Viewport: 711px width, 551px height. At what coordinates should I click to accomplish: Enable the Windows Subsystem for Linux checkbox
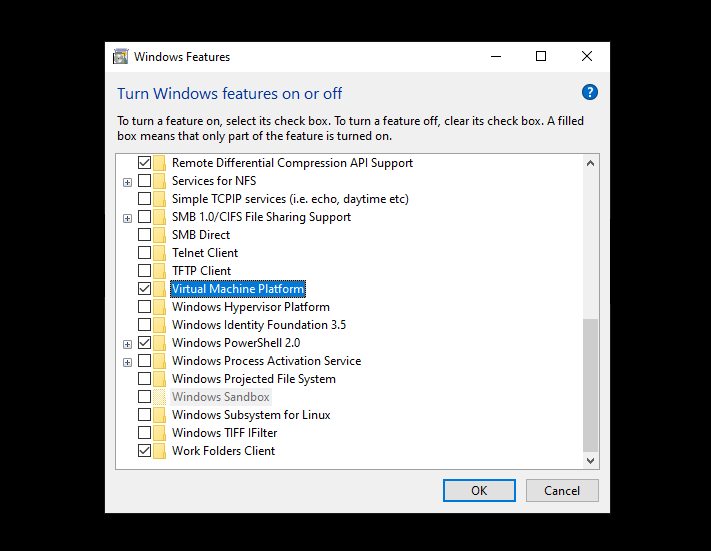click(144, 414)
